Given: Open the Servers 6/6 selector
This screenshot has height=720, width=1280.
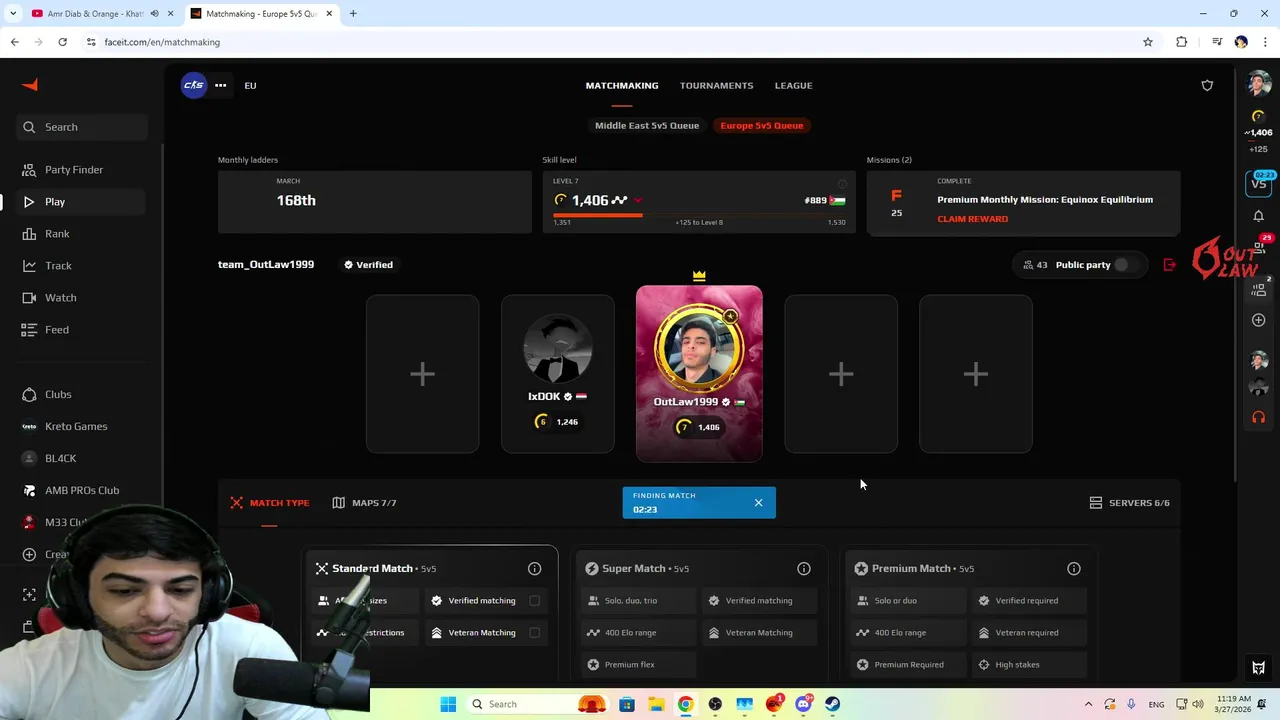Looking at the screenshot, I should tap(1129, 503).
